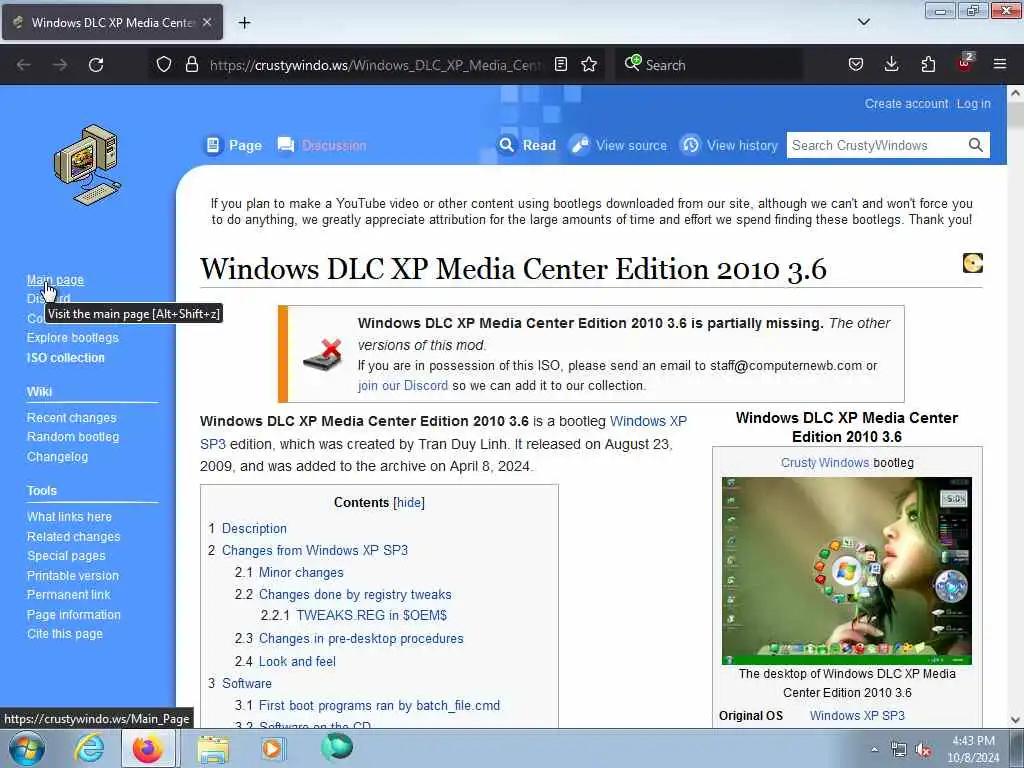Click the green globe taskbar icon

pos(337,747)
